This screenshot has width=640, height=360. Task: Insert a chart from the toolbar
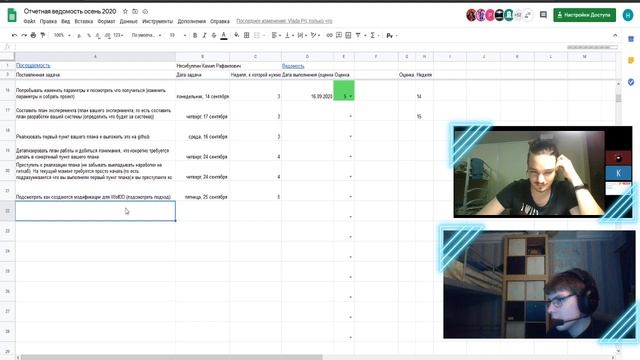[x=348, y=36]
